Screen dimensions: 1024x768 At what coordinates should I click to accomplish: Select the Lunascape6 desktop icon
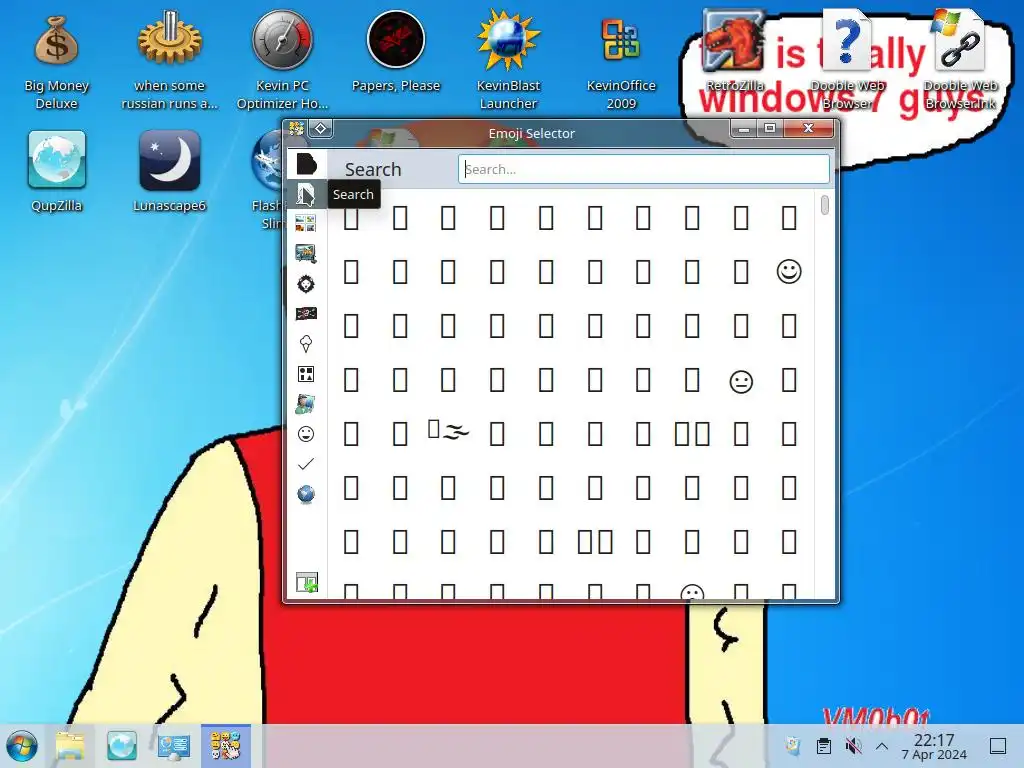[x=170, y=171]
